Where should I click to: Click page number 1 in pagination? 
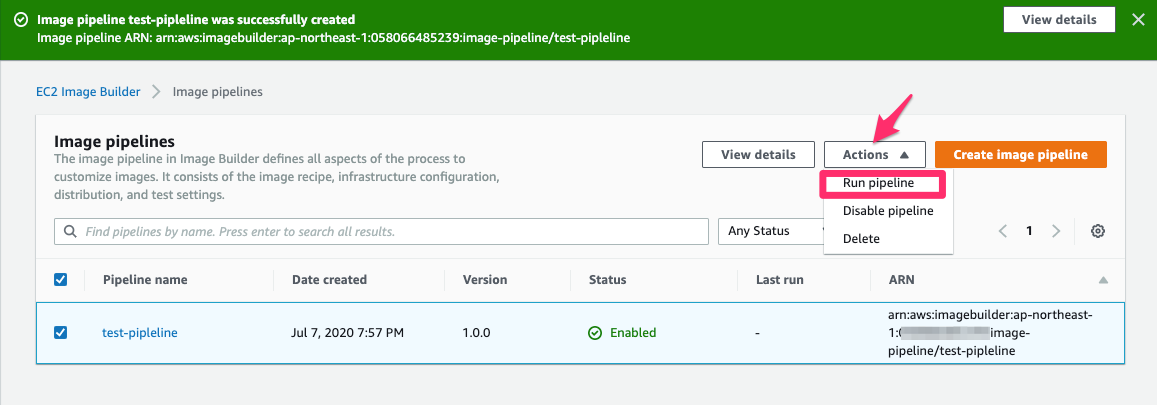click(1029, 232)
